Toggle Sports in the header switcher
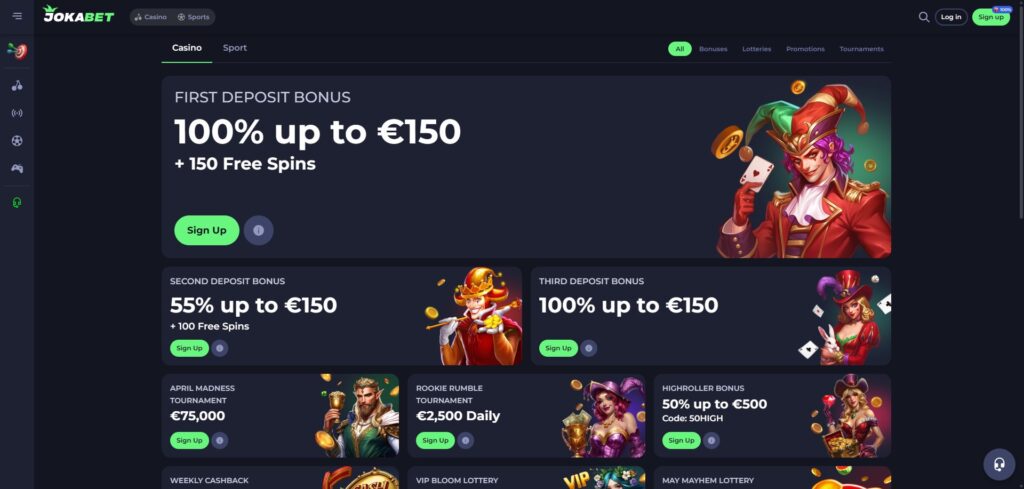This screenshot has width=1024, height=489. [x=193, y=17]
